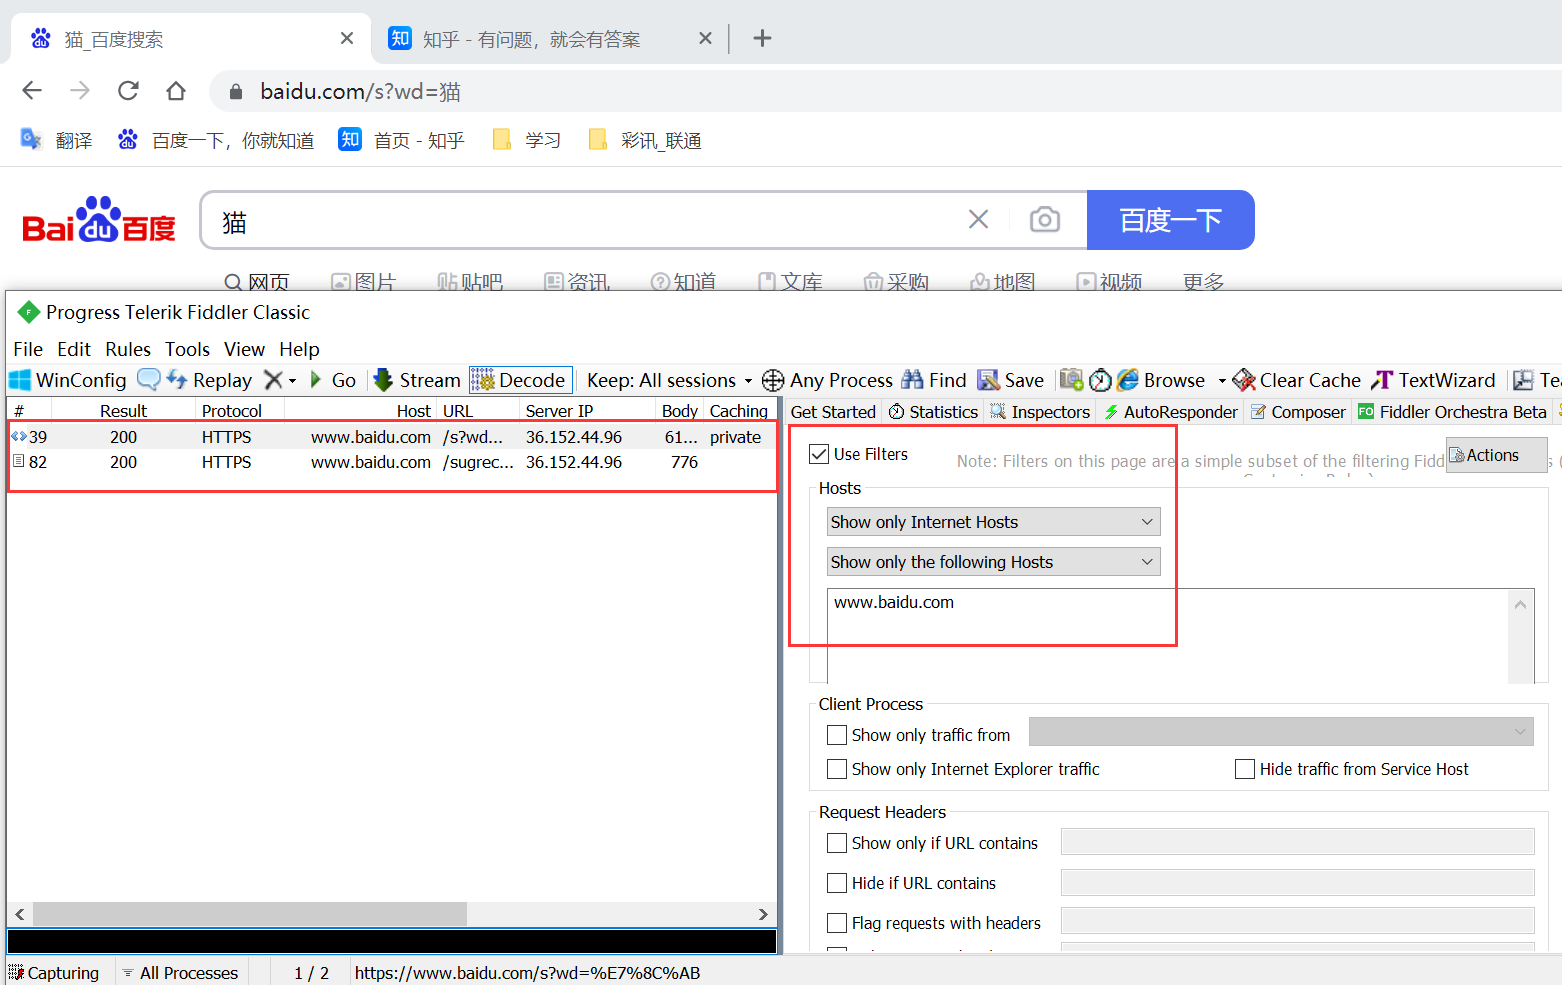Click the browser back arrow

coord(32,91)
